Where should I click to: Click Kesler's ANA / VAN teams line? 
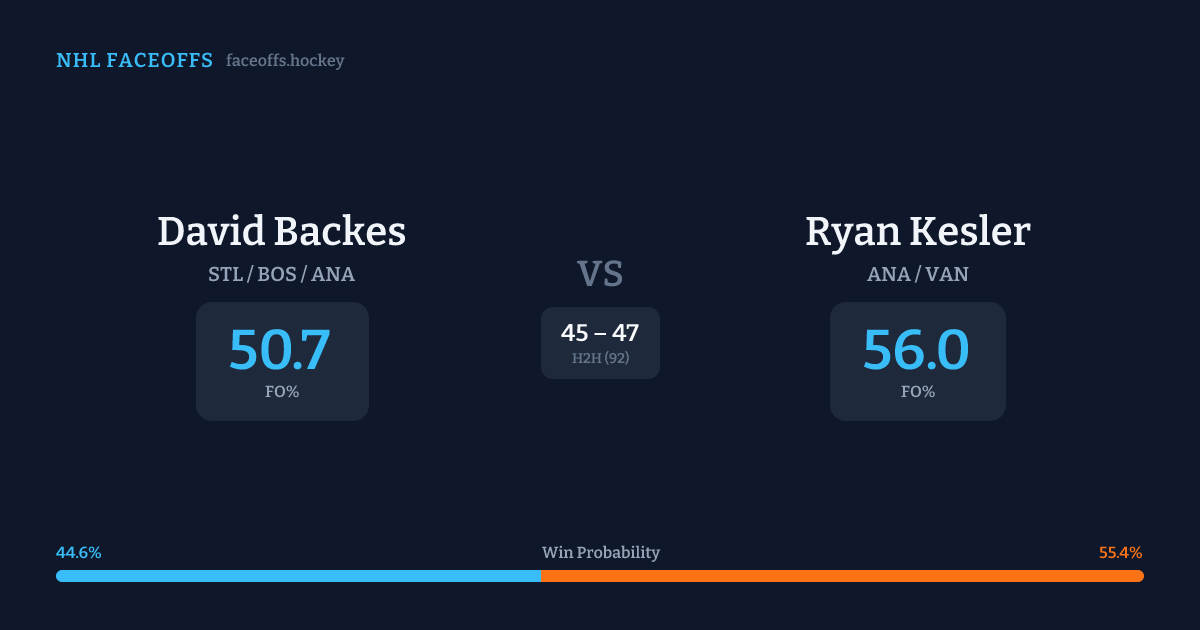pyautogui.click(x=917, y=274)
